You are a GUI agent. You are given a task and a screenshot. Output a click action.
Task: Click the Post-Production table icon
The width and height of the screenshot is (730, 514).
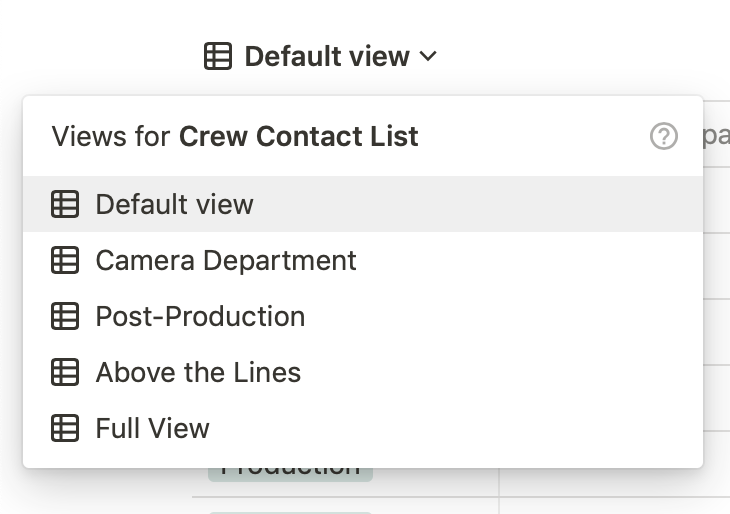65,316
